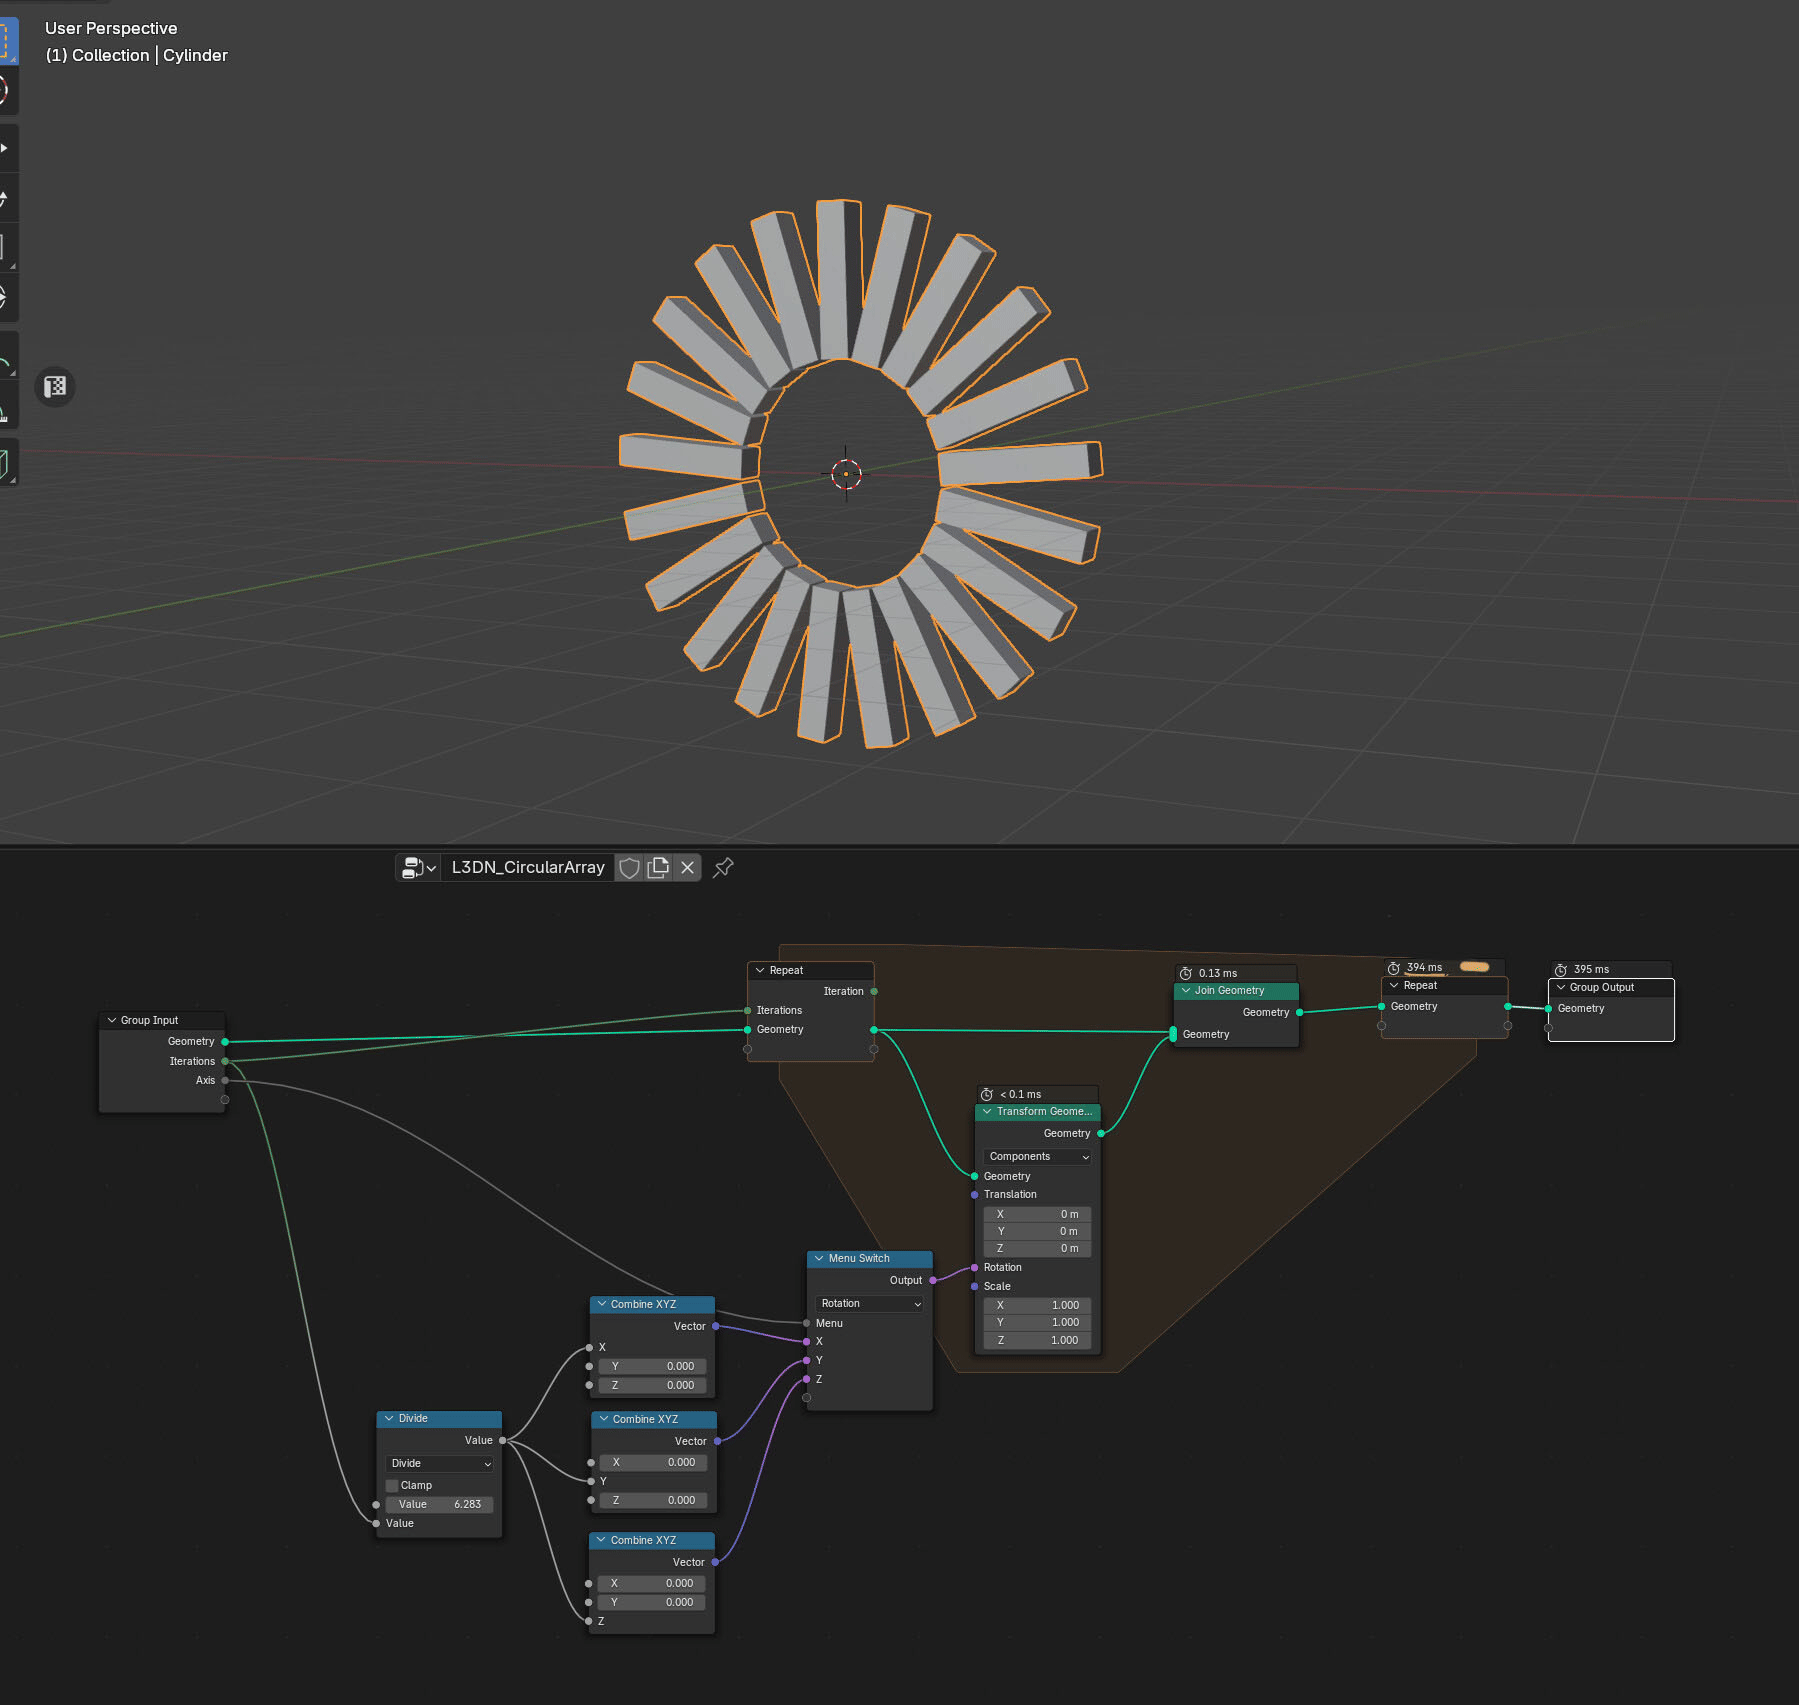The width and height of the screenshot is (1799, 1705).
Task: Collapse the Join Geometry node
Action: (1186, 990)
